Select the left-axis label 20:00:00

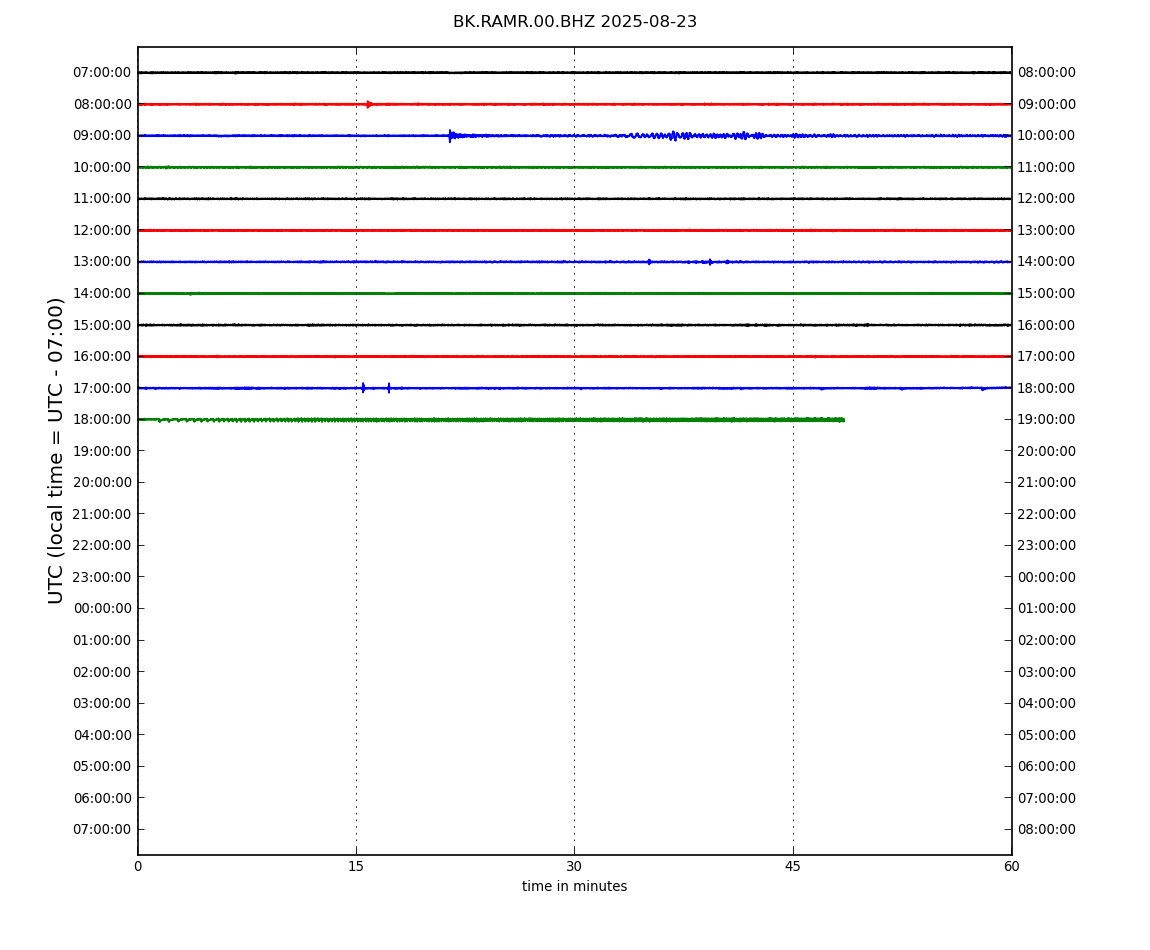point(103,483)
